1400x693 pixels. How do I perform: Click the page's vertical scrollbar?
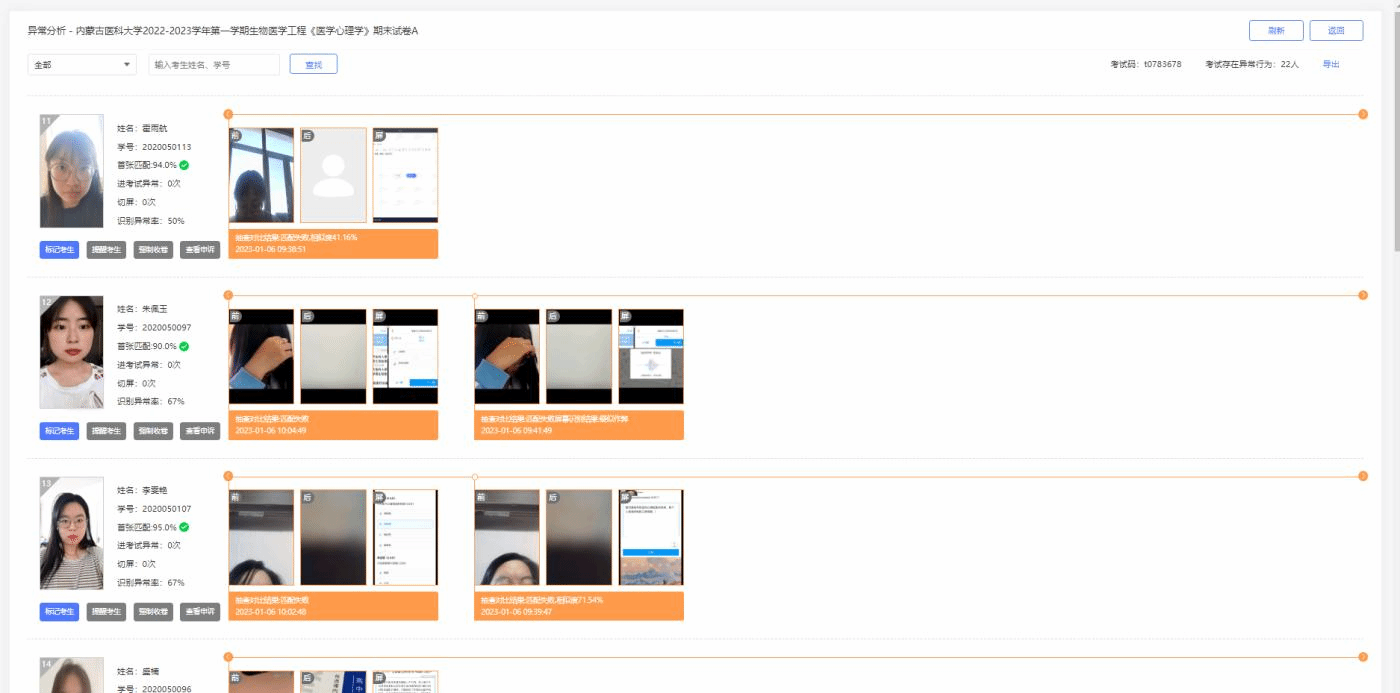point(1395,130)
